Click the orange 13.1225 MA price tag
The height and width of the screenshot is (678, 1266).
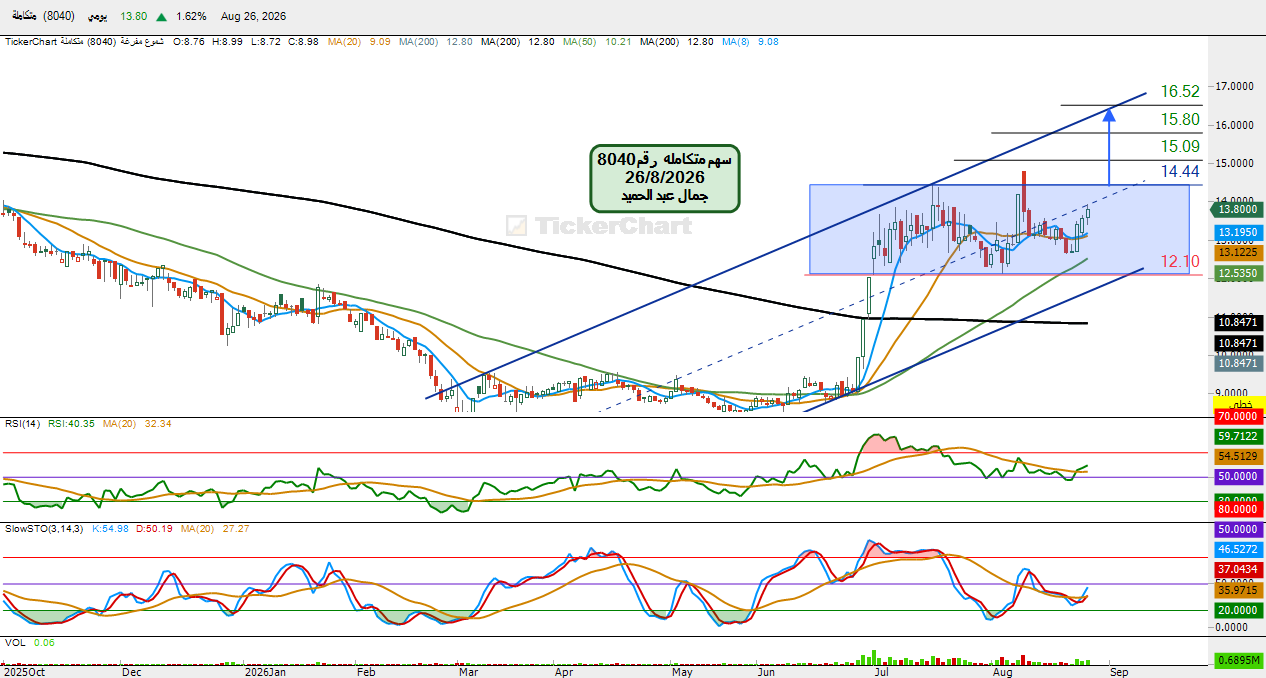[x=1237, y=252]
